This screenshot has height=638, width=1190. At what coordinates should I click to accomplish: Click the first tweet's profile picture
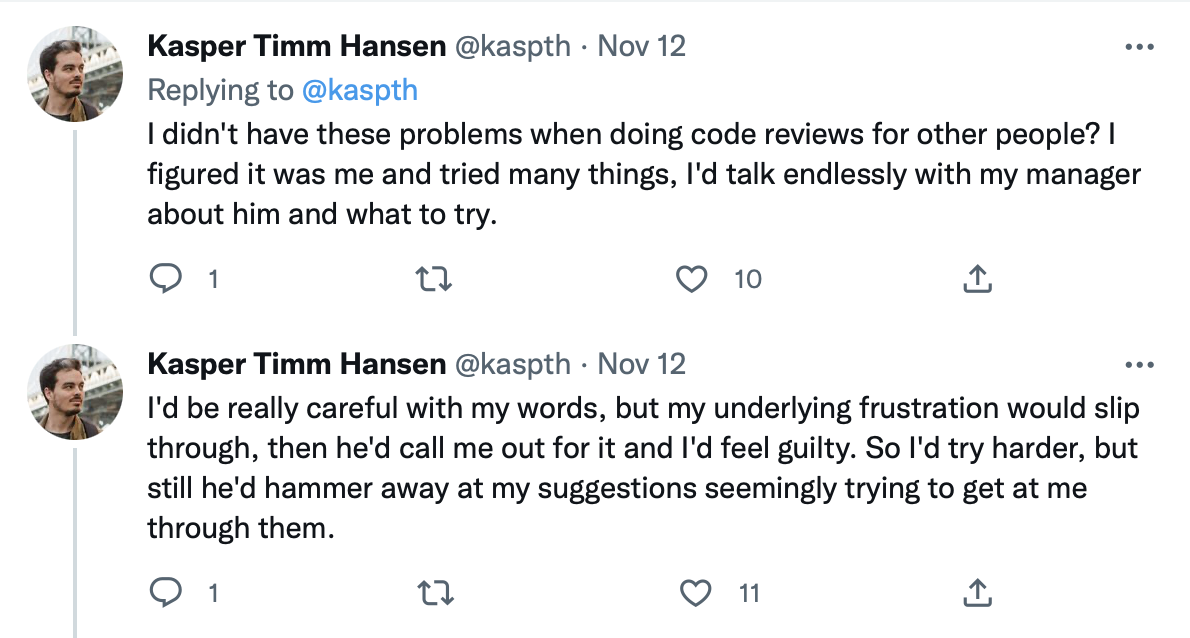pos(75,72)
